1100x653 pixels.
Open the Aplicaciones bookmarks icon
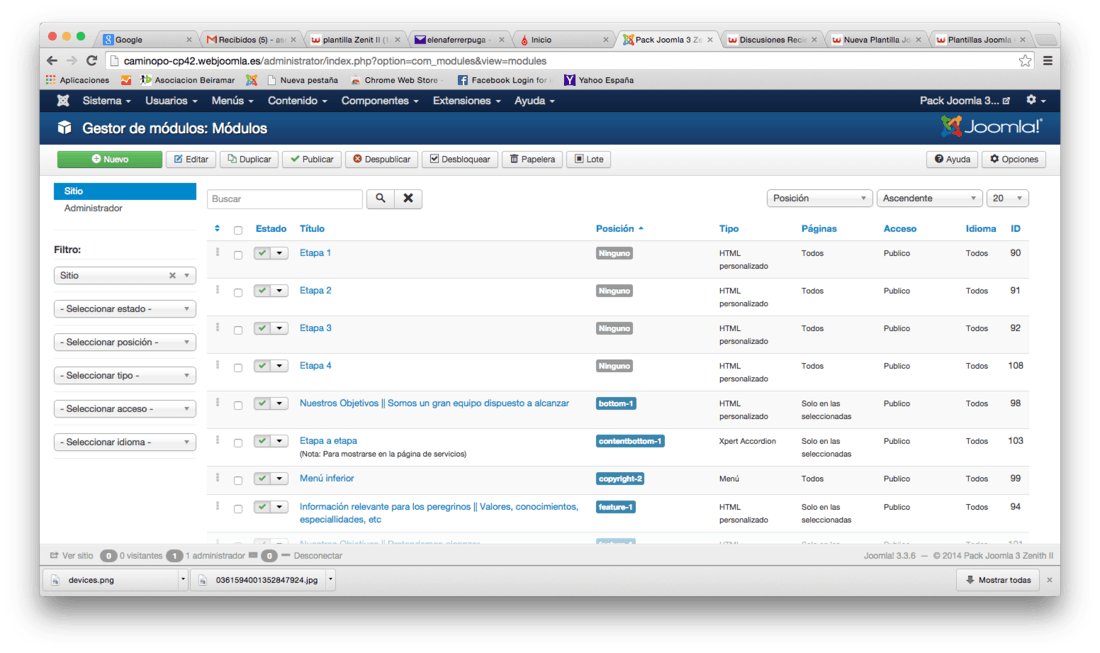click(x=51, y=80)
